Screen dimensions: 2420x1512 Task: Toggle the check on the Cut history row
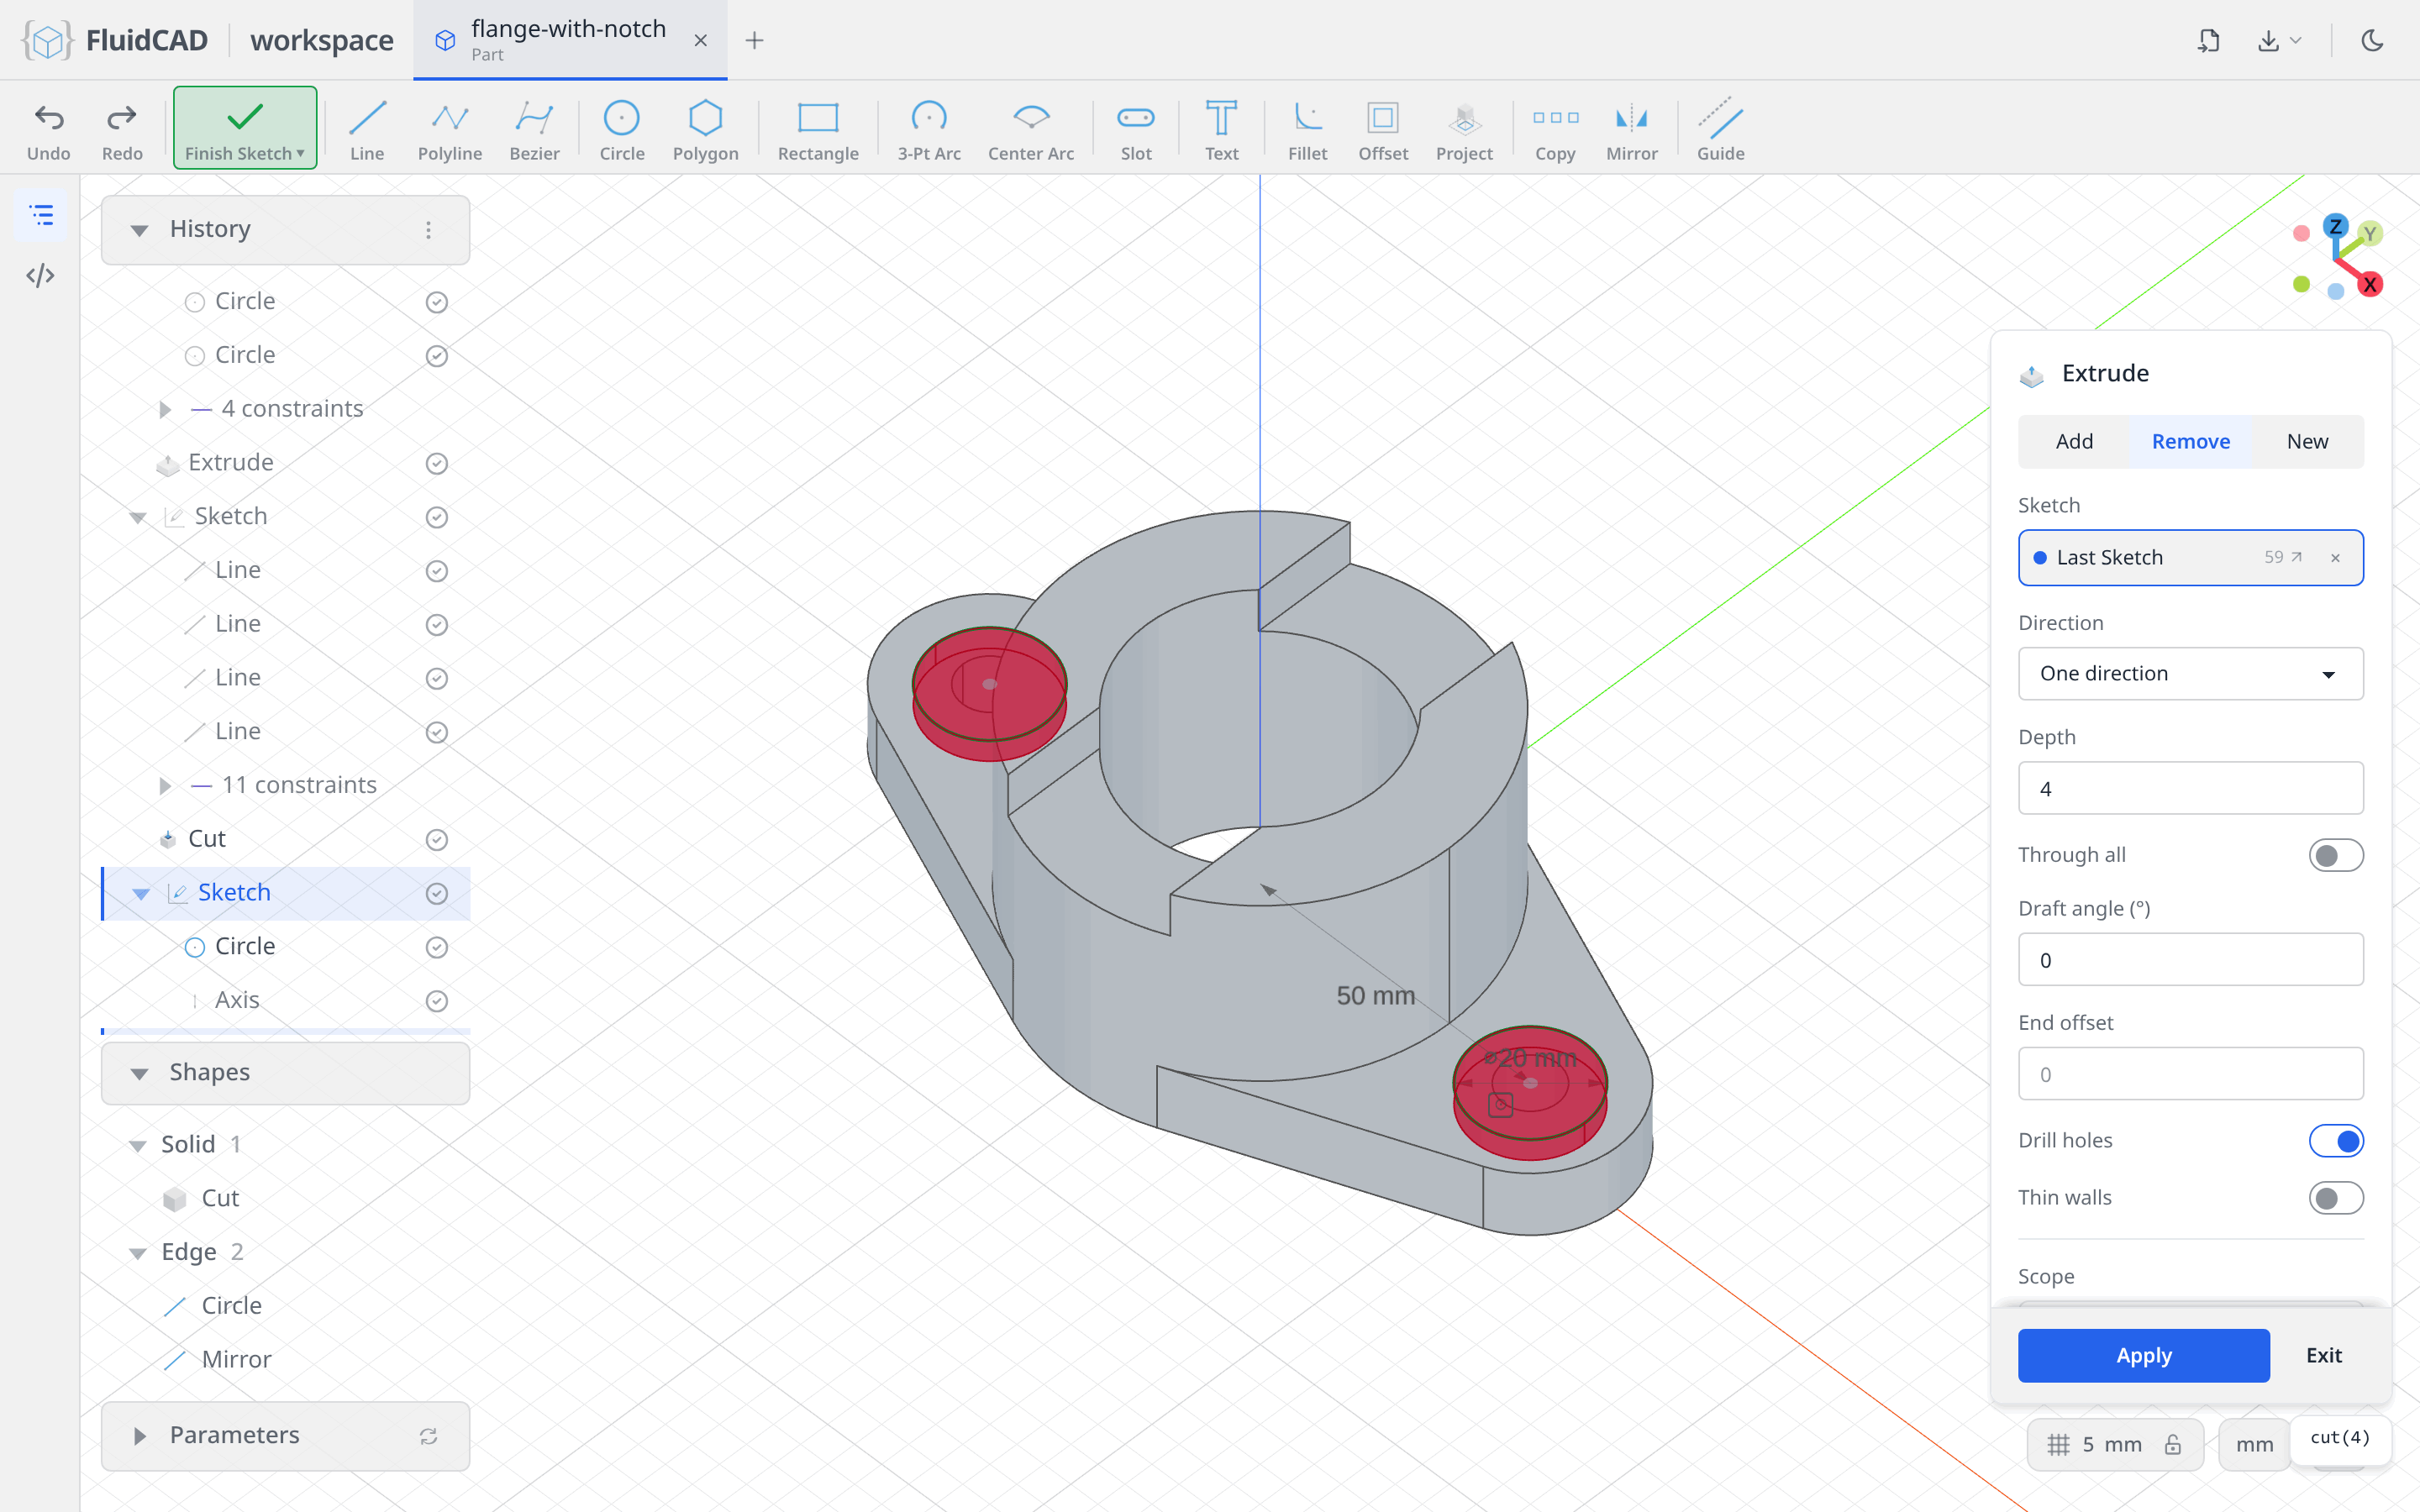click(x=437, y=840)
